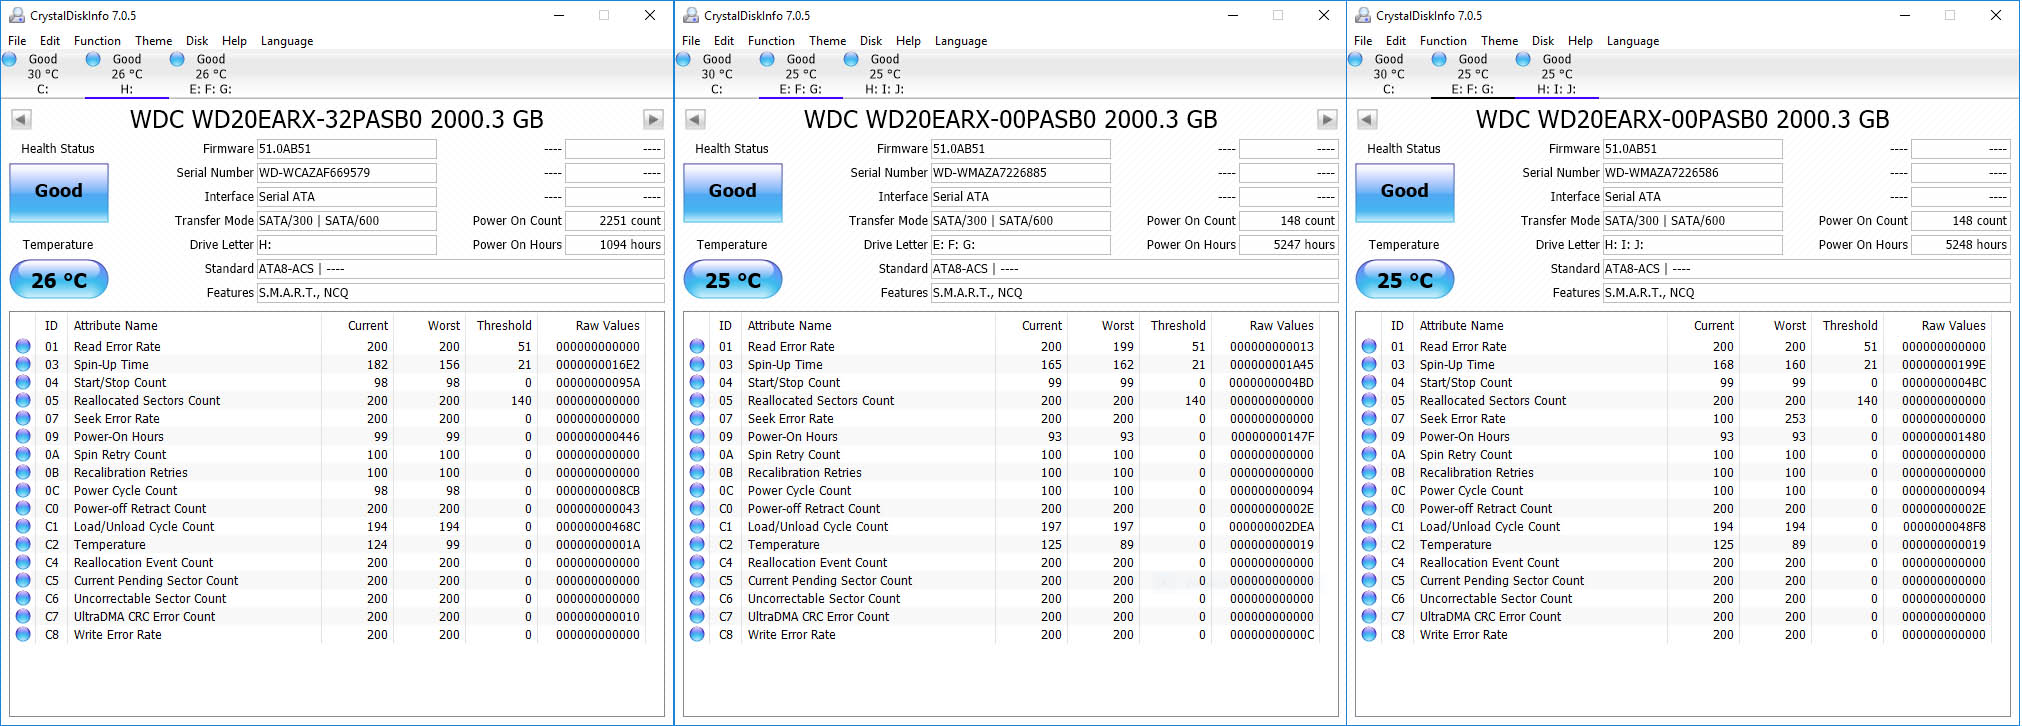Click next disk arrow in left window
This screenshot has height=726, width=2022.
coord(653,120)
